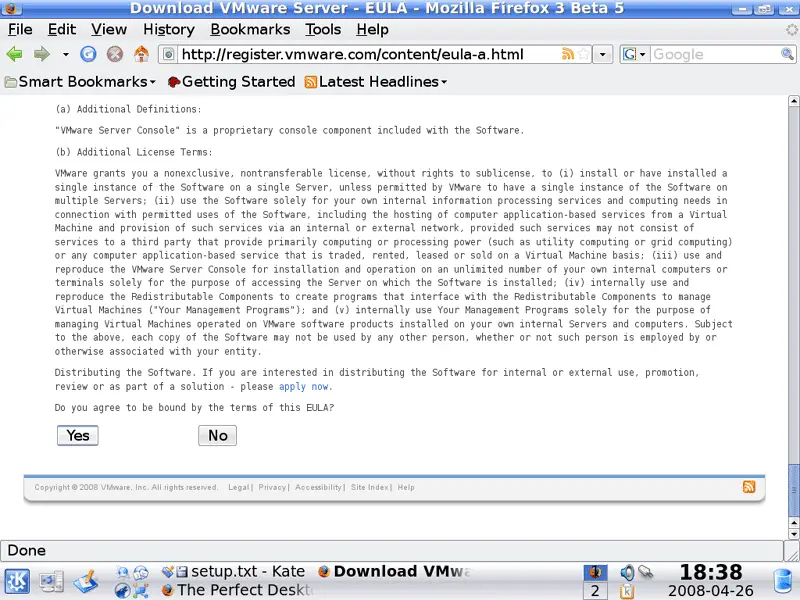Open the View menu

coord(109,30)
